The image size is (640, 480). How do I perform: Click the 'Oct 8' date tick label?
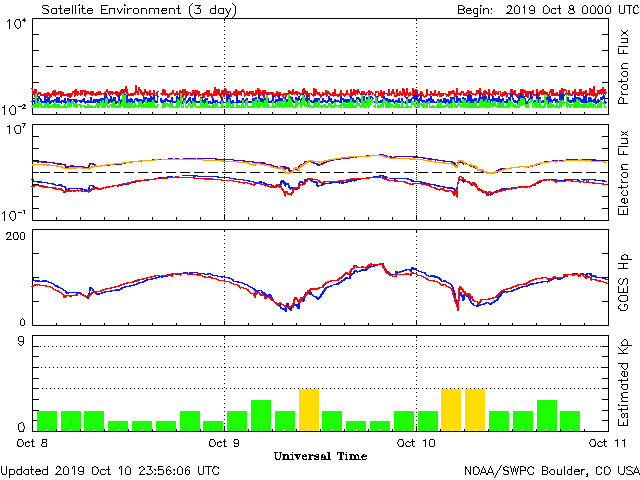point(32,443)
